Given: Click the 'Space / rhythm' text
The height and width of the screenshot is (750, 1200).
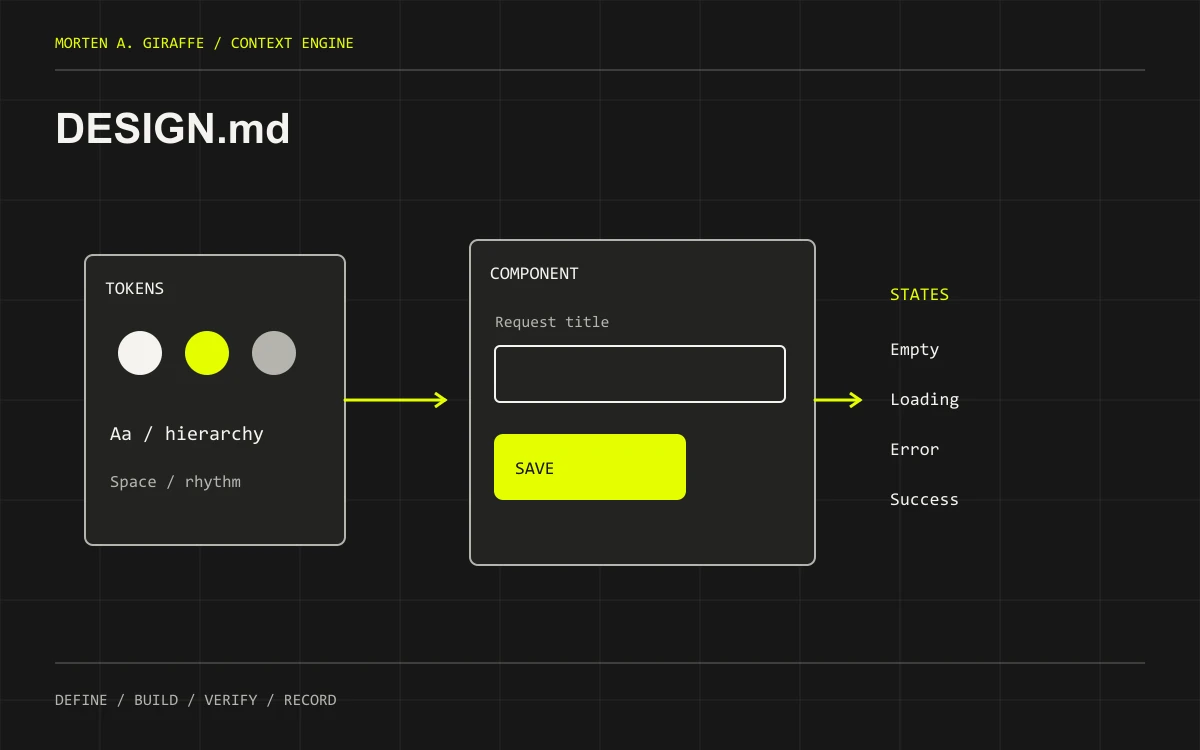Looking at the screenshot, I should (x=176, y=482).
